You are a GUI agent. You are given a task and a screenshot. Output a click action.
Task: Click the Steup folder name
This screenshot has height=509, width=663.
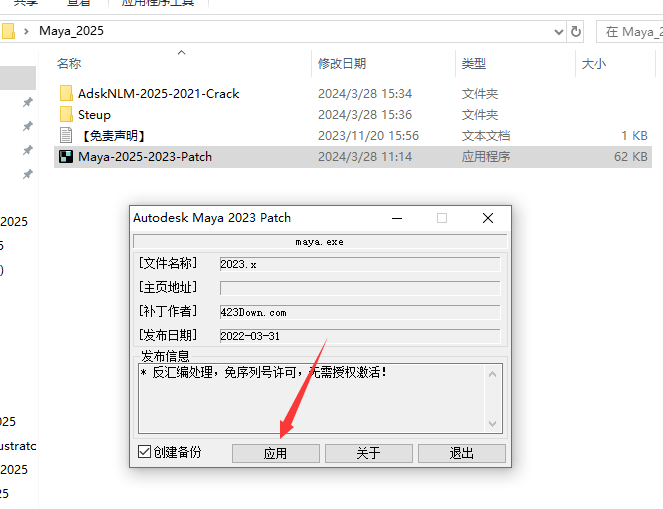[94, 115]
